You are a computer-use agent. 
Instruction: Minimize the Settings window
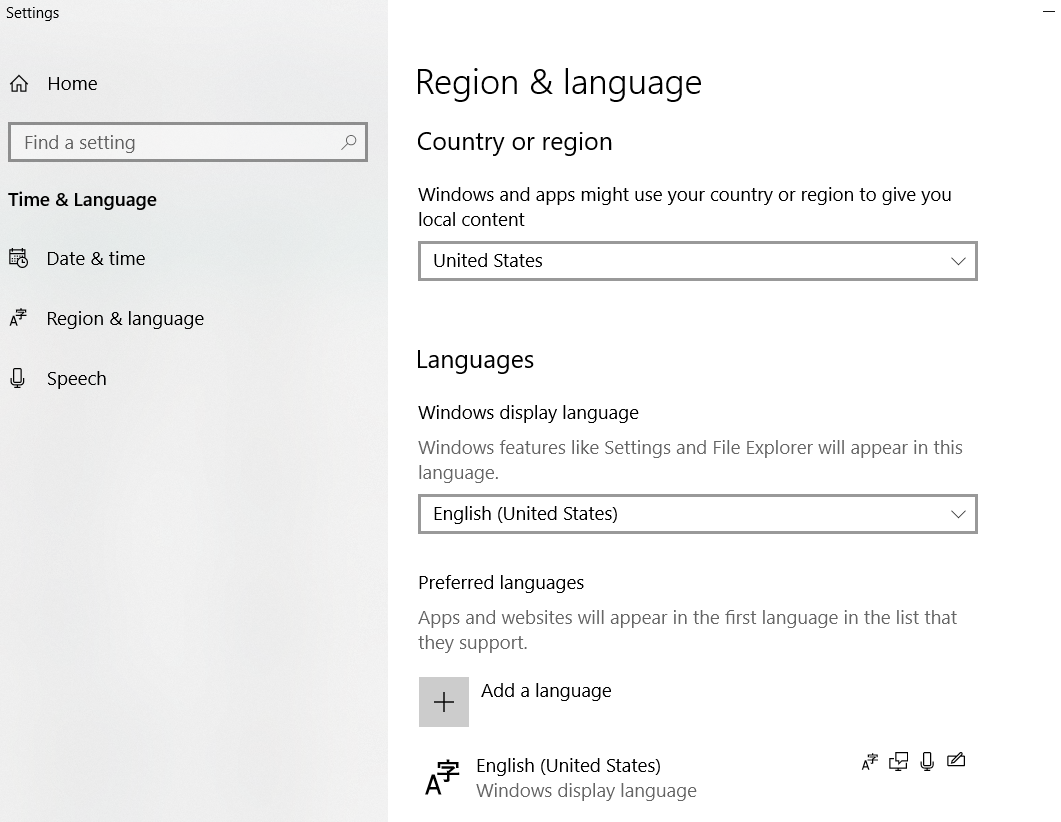[1049, 12]
